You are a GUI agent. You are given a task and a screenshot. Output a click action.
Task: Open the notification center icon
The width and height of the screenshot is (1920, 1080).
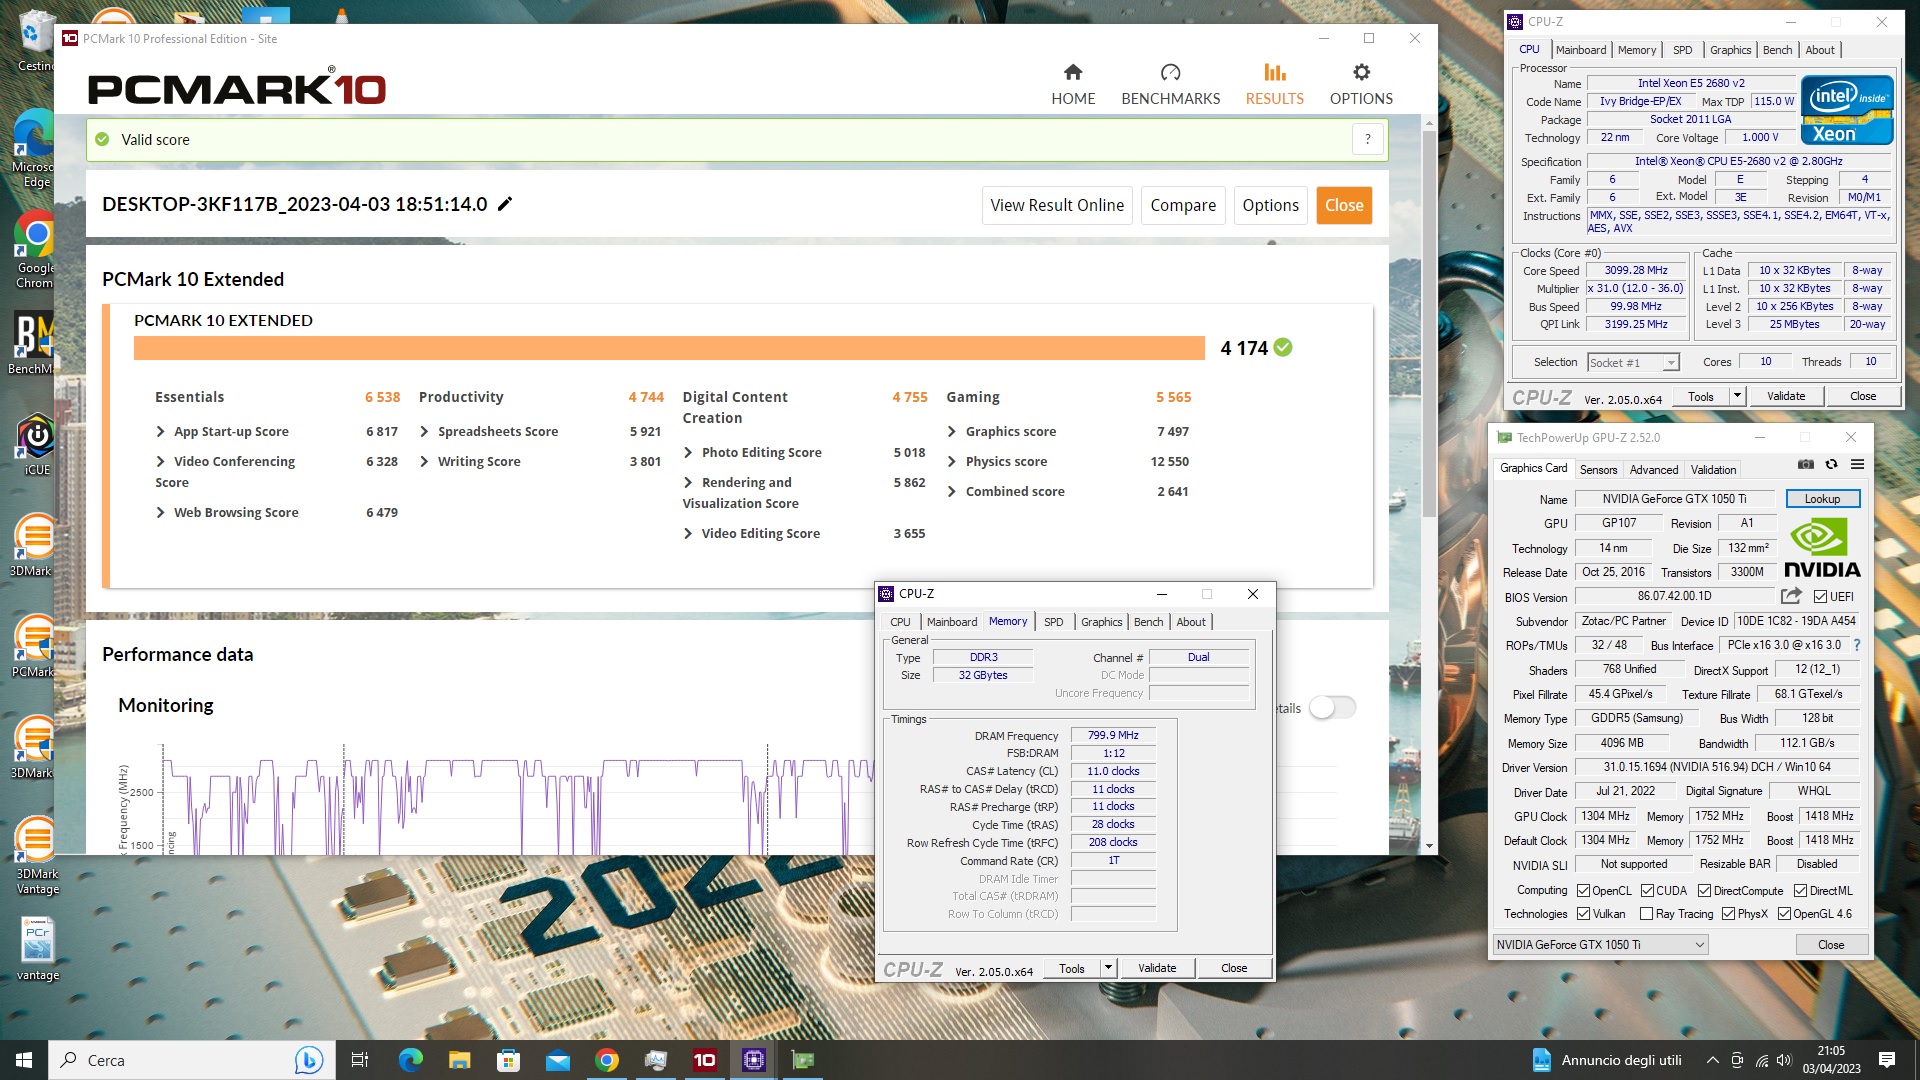pos(1887,1060)
